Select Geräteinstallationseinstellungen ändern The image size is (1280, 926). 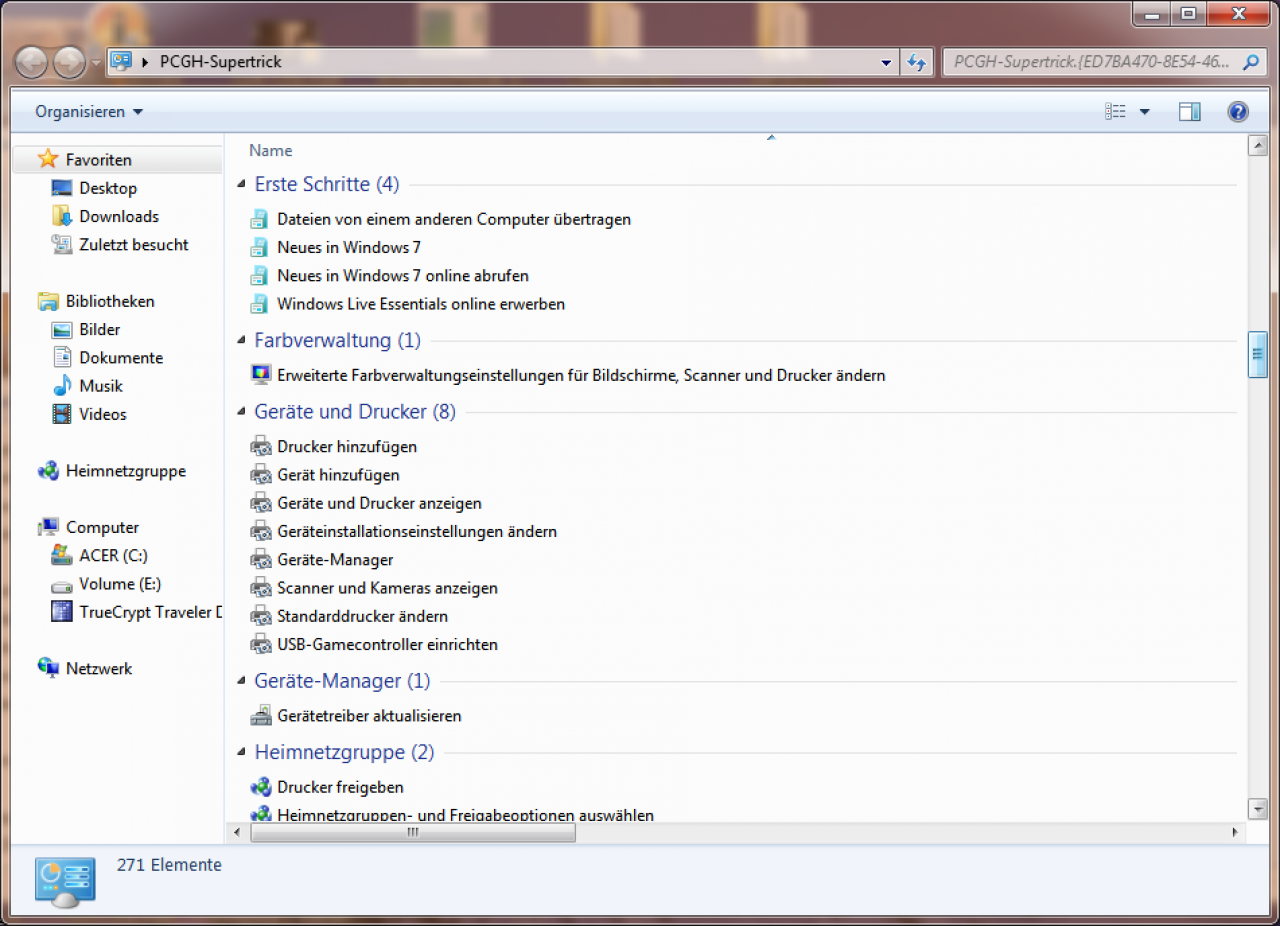pos(417,532)
